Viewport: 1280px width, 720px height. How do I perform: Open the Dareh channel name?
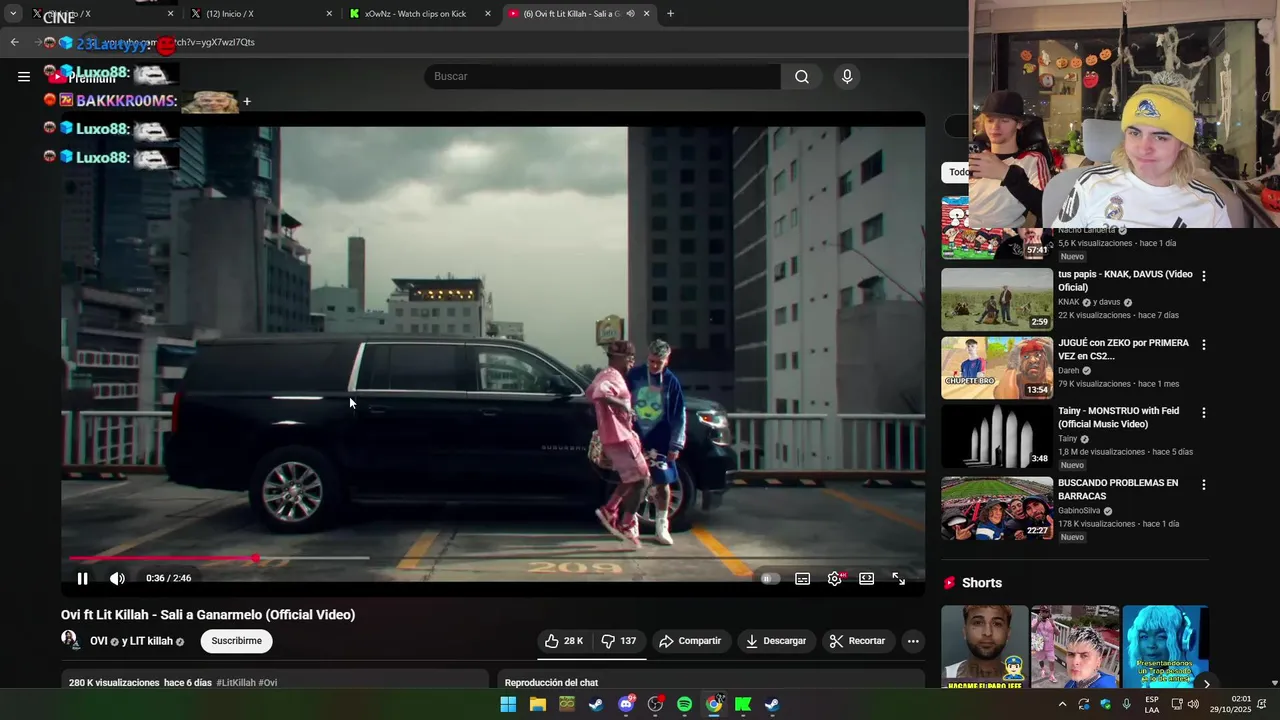click(x=1069, y=371)
